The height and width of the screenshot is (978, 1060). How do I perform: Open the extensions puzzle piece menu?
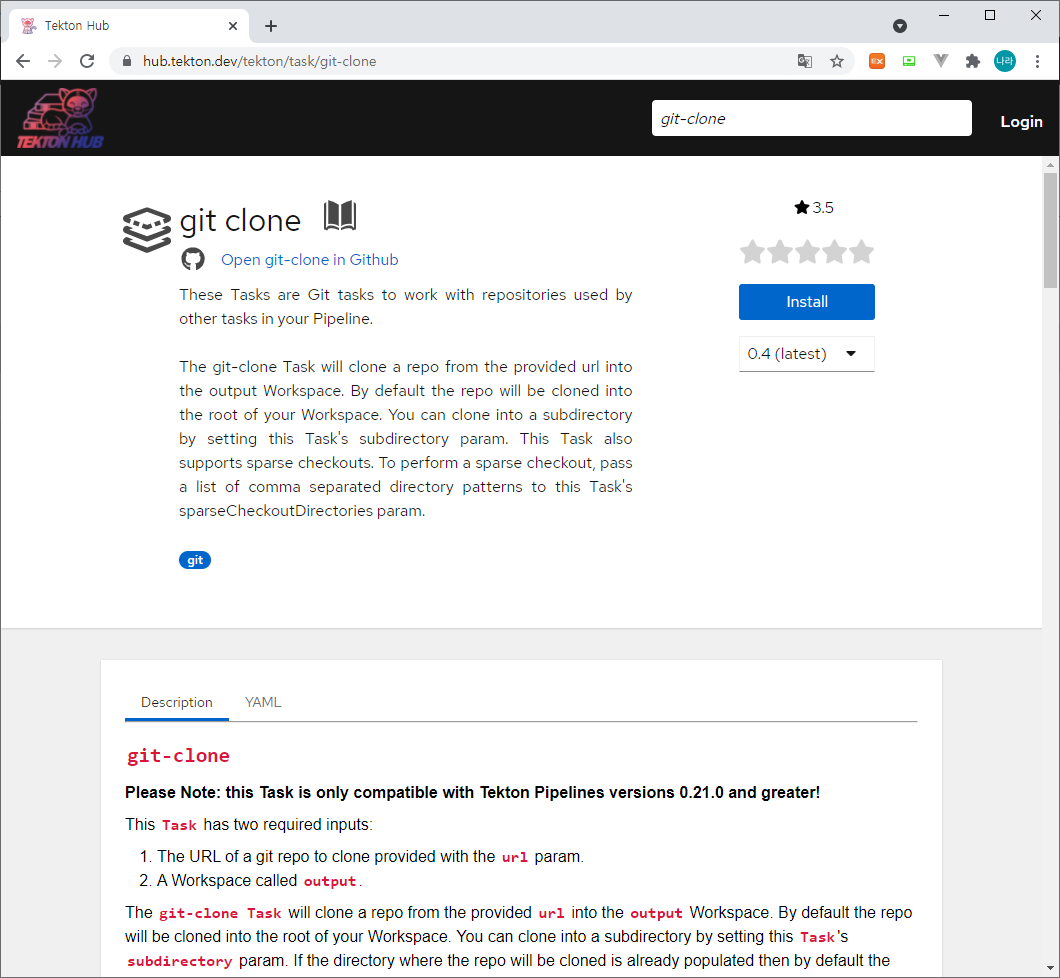(973, 61)
